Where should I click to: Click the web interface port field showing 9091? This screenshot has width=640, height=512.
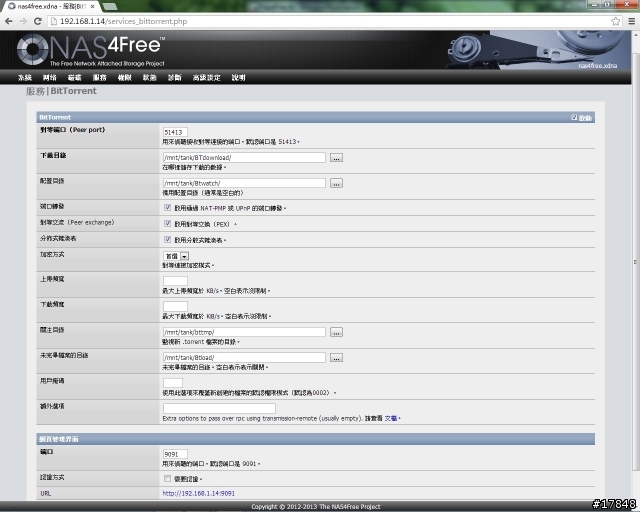(x=175, y=454)
